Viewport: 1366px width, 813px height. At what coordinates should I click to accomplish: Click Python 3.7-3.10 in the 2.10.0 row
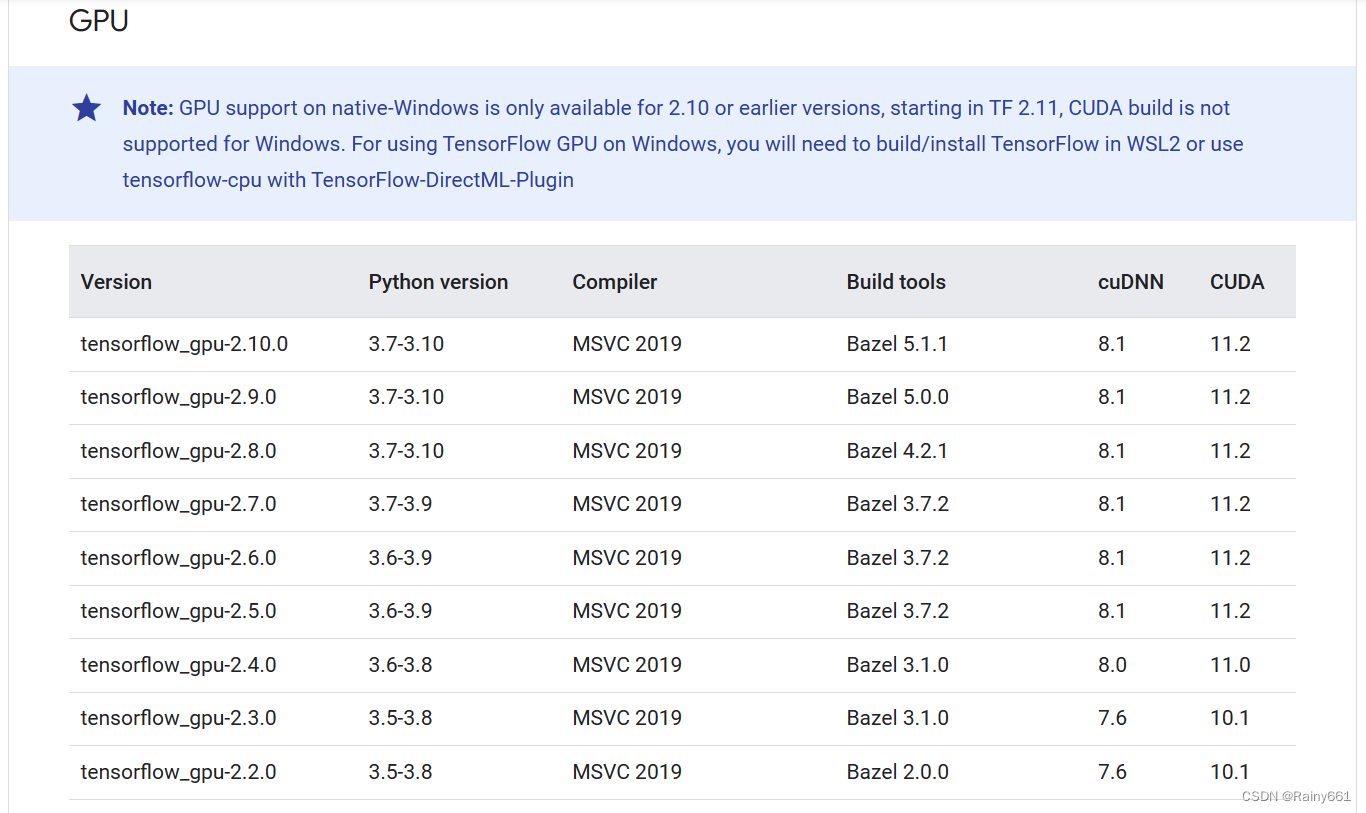(406, 344)
